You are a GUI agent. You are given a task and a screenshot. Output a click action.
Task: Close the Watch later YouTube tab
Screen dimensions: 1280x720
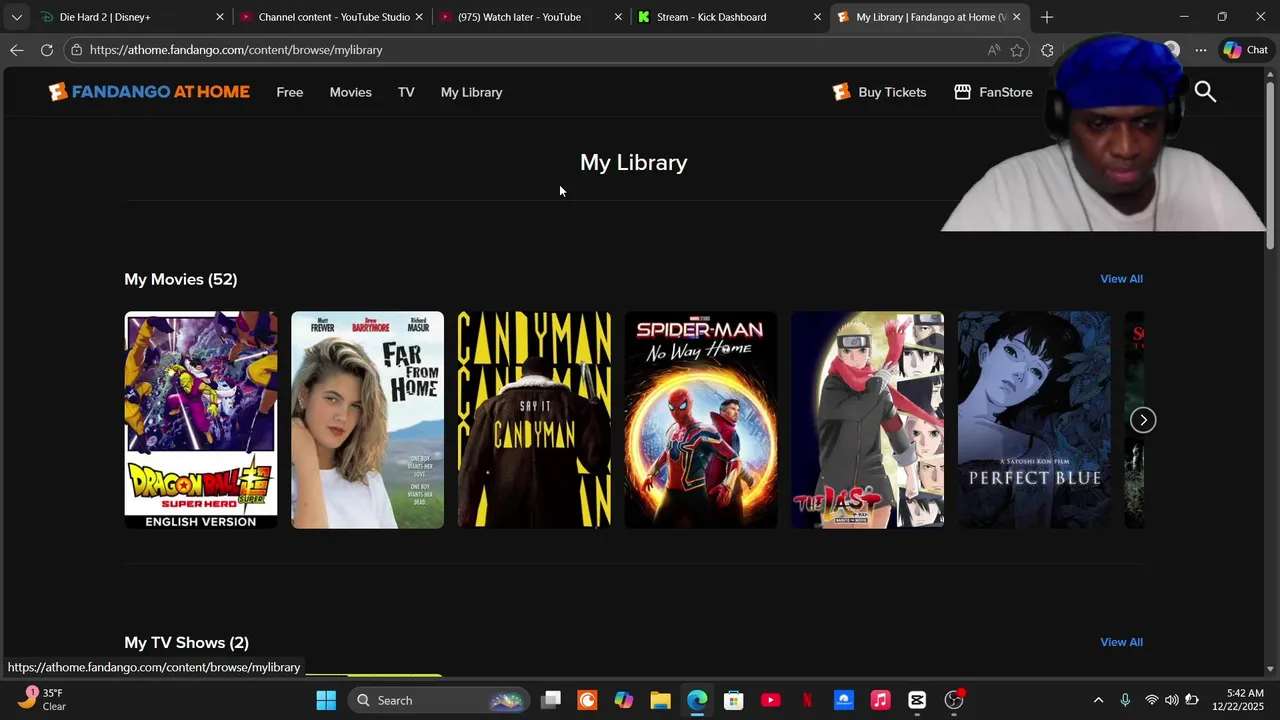(618, 17)
